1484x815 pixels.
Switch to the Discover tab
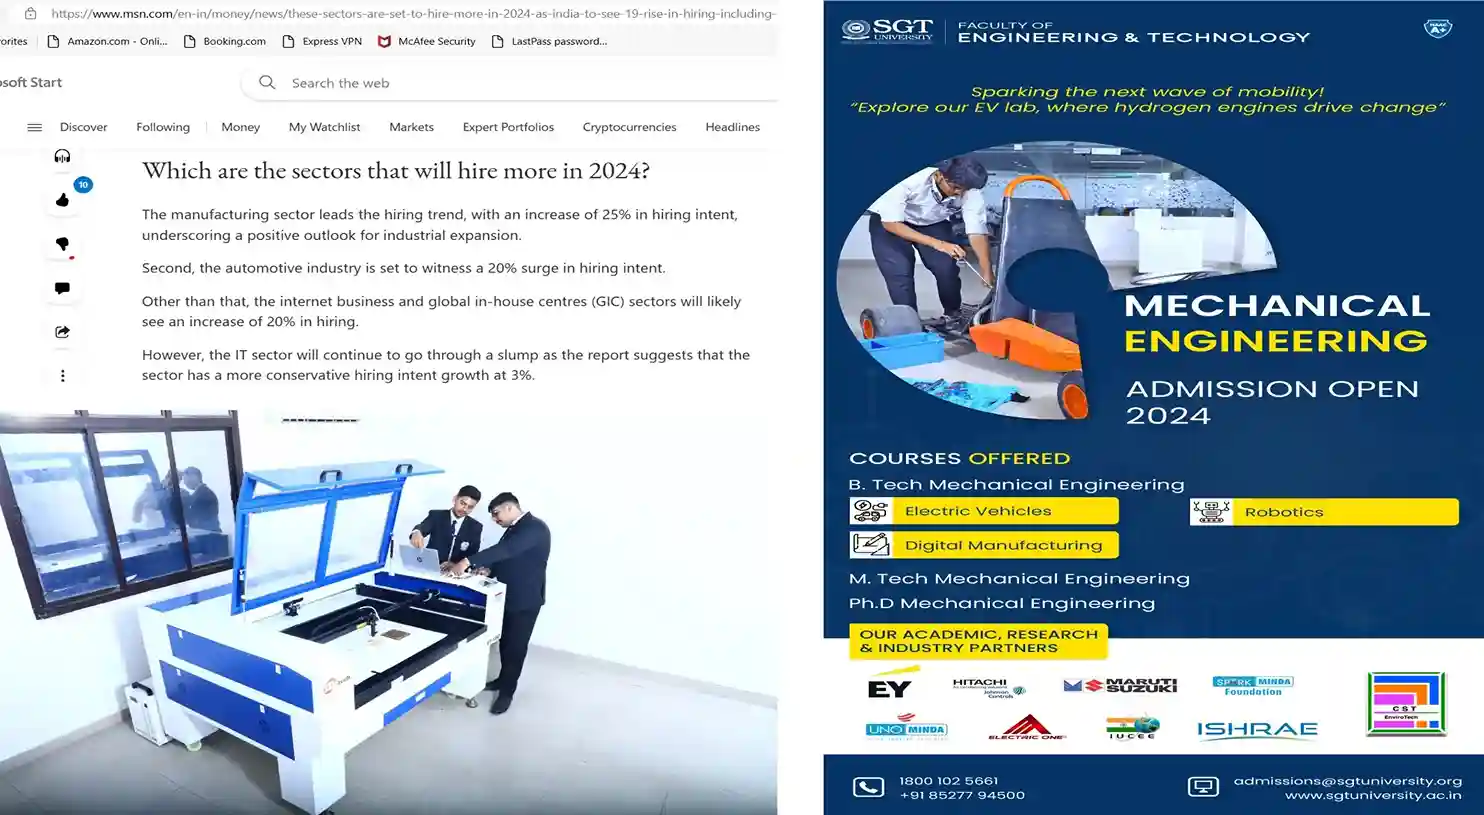83,127
